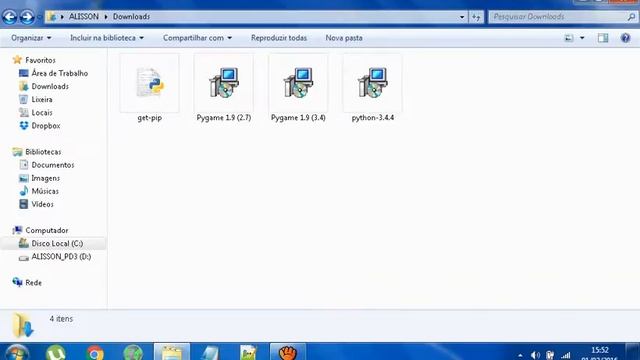Click the Computador icon in navigation pane
The image size is (640, 360).
click(17, 230)
